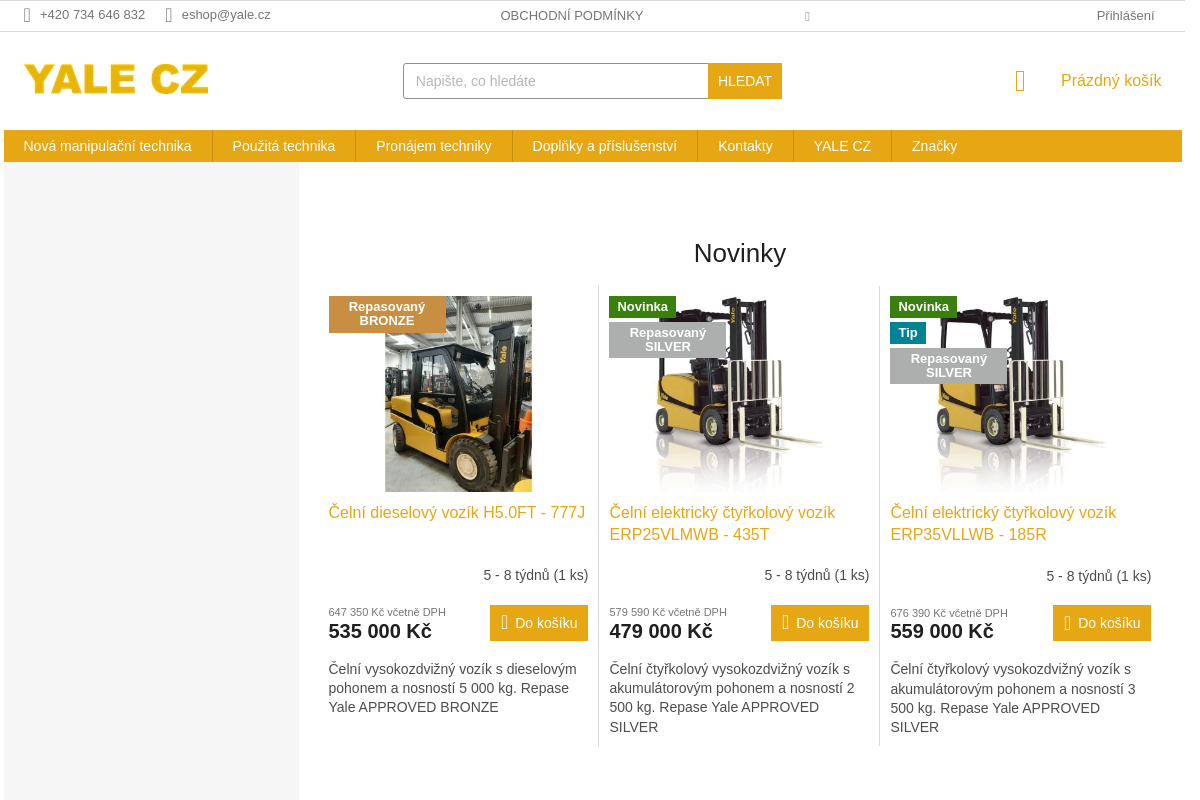The height and width of the screenshot is (800, 1200).
Task: Open the Doplňky a příslušenství menu
Action: 604,145
